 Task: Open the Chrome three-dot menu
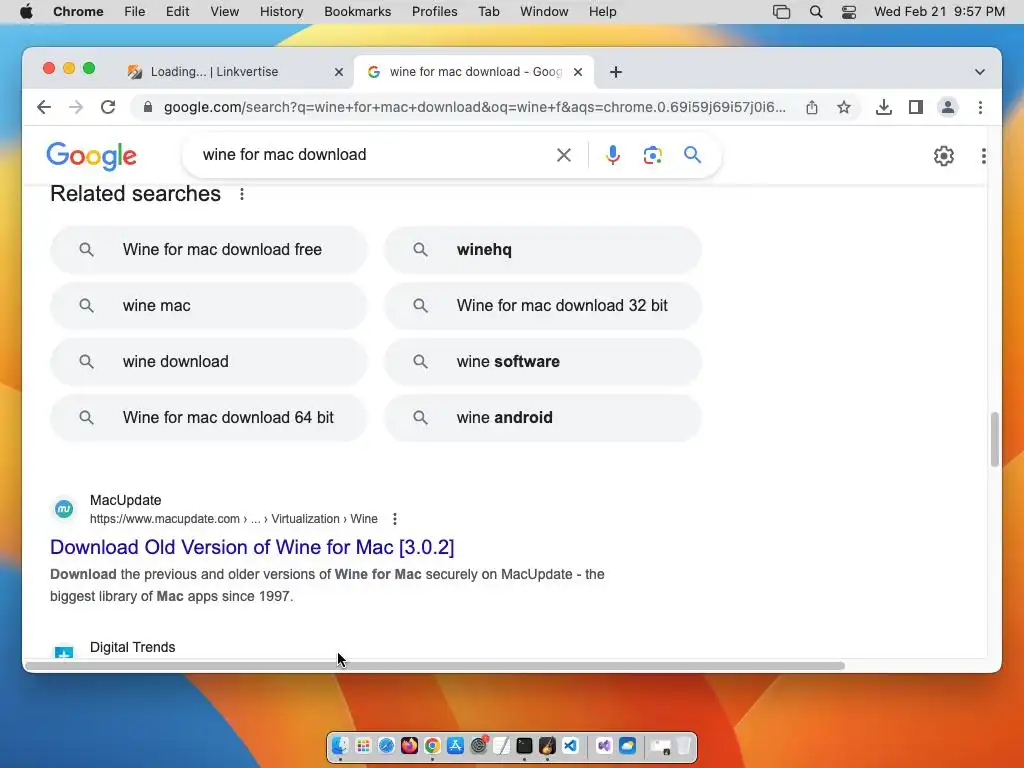pos(980,107)
